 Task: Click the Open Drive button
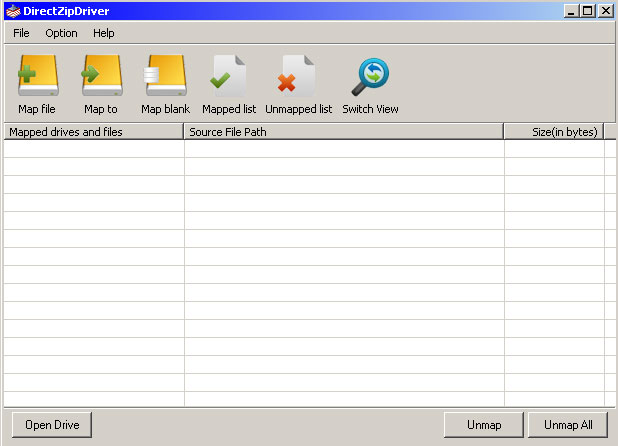click(52, 425)
